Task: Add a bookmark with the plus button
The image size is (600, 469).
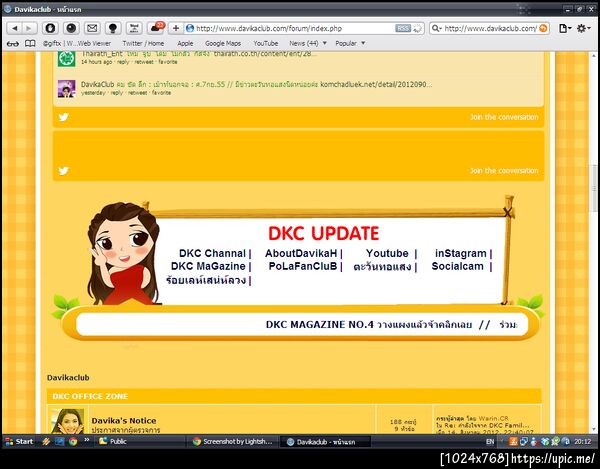Action: (176, 28)
